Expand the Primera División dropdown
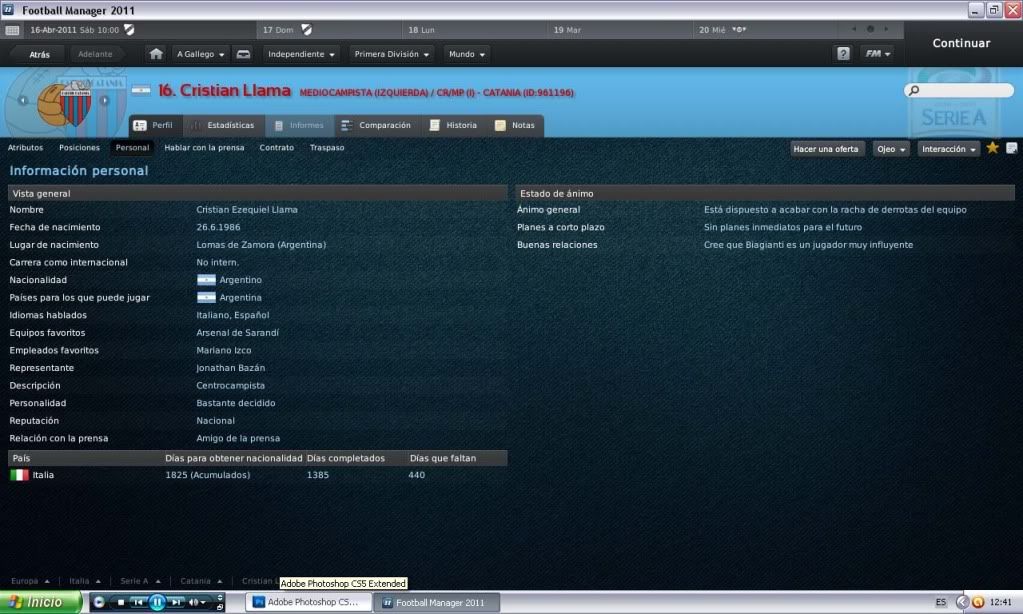Viewport: 1023px width, 614px height. coord(391,54)
